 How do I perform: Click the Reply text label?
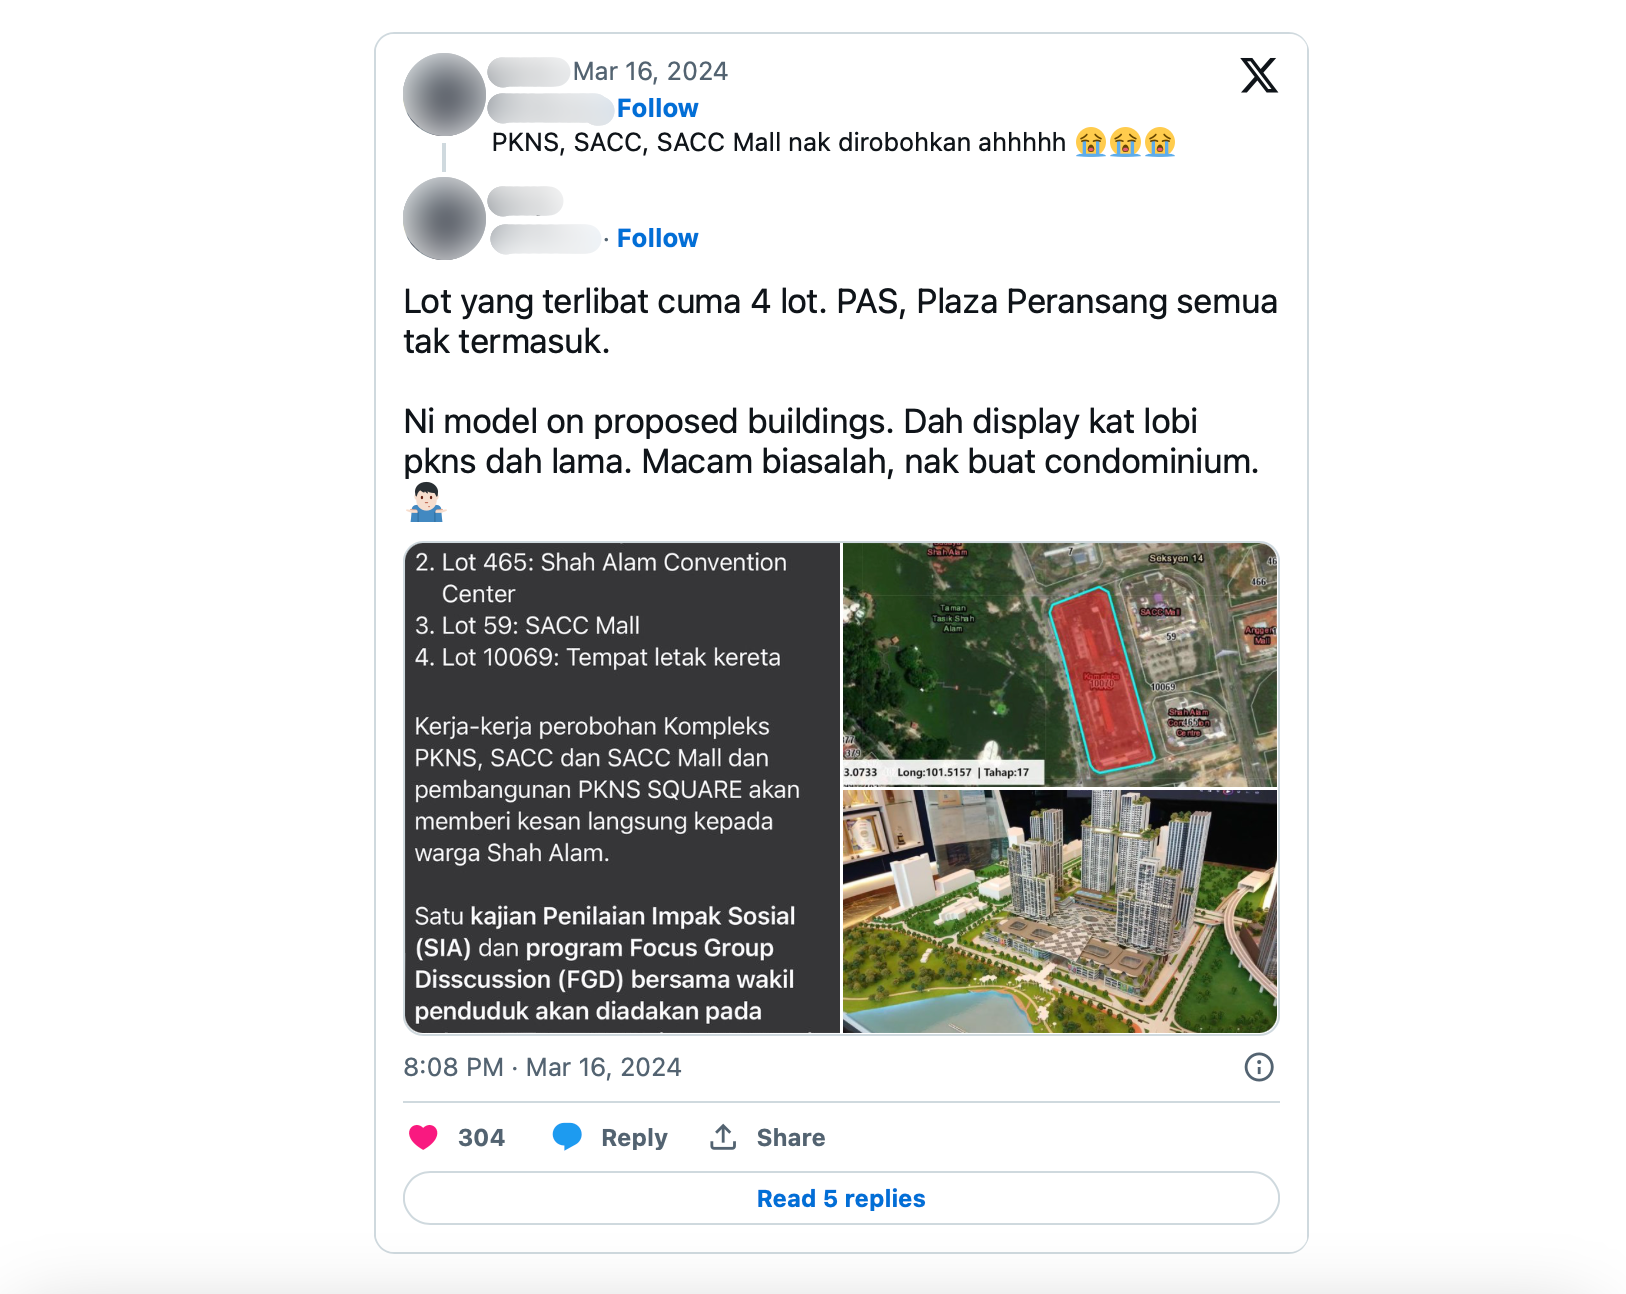pos(634,1138)
